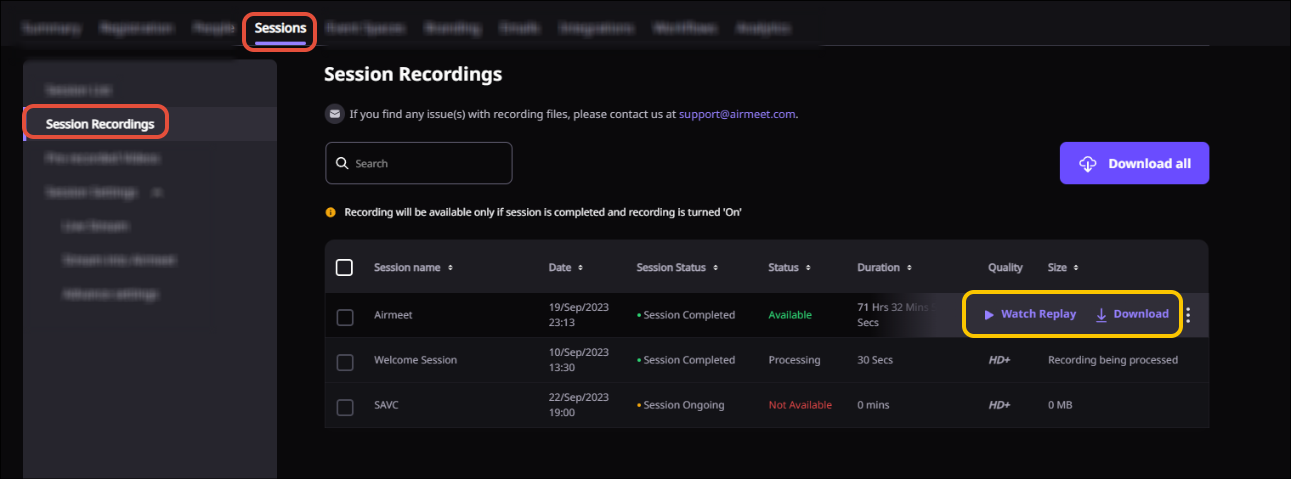
Task: Click the red Not Available status
Action: click(x=800, y=405)
